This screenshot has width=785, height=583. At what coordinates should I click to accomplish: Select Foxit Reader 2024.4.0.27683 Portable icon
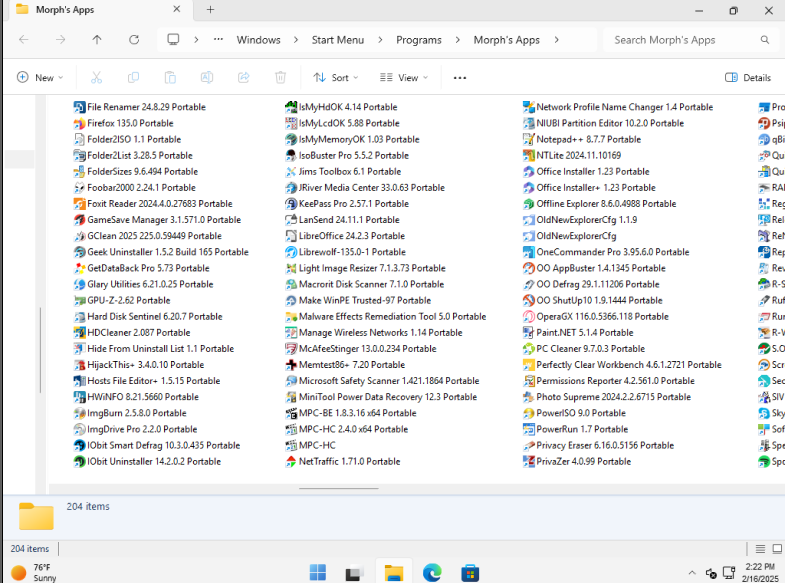(80, 204)
